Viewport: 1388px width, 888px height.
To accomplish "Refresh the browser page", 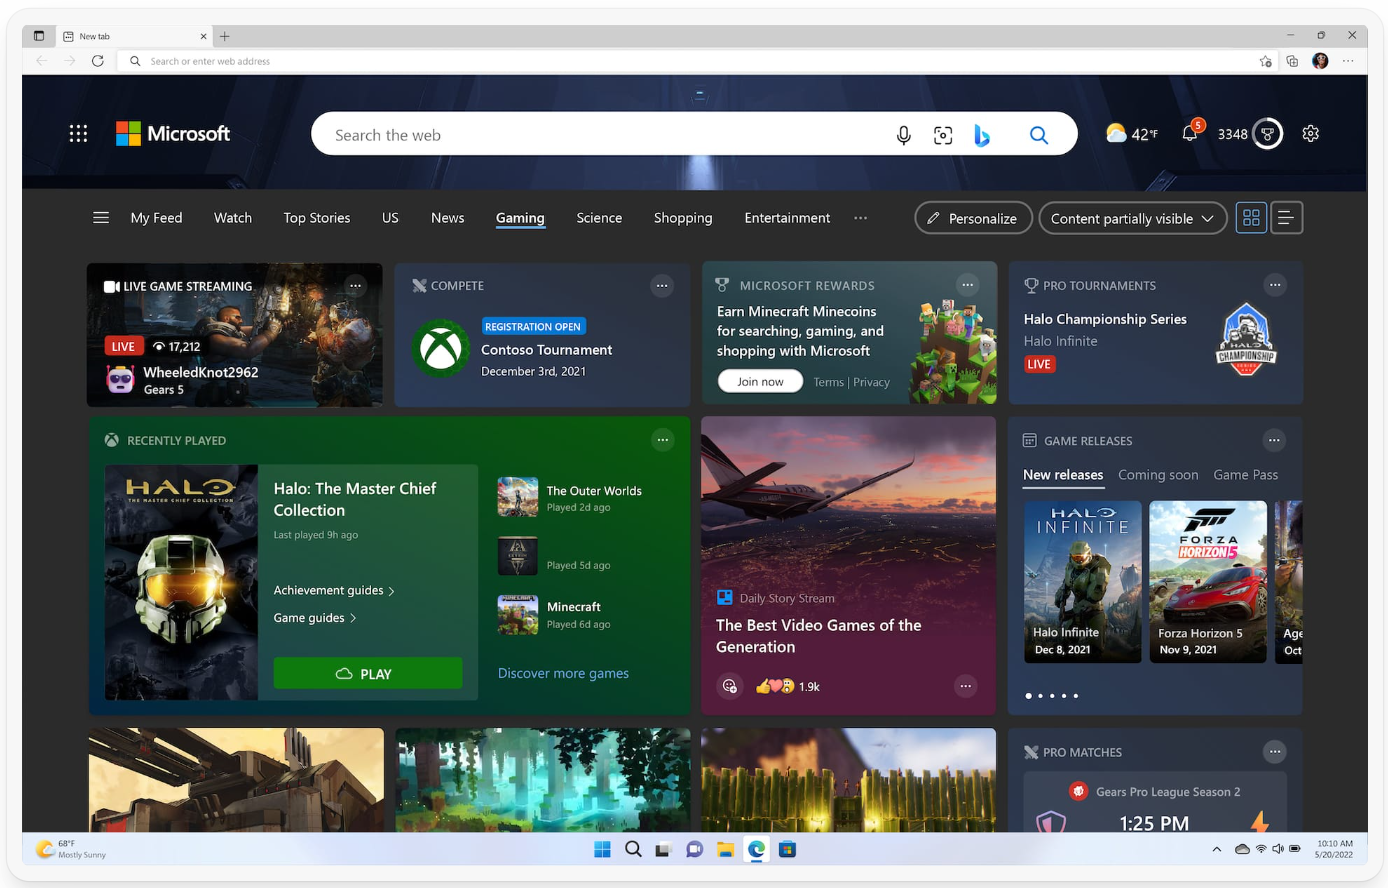I will point(97,61).
